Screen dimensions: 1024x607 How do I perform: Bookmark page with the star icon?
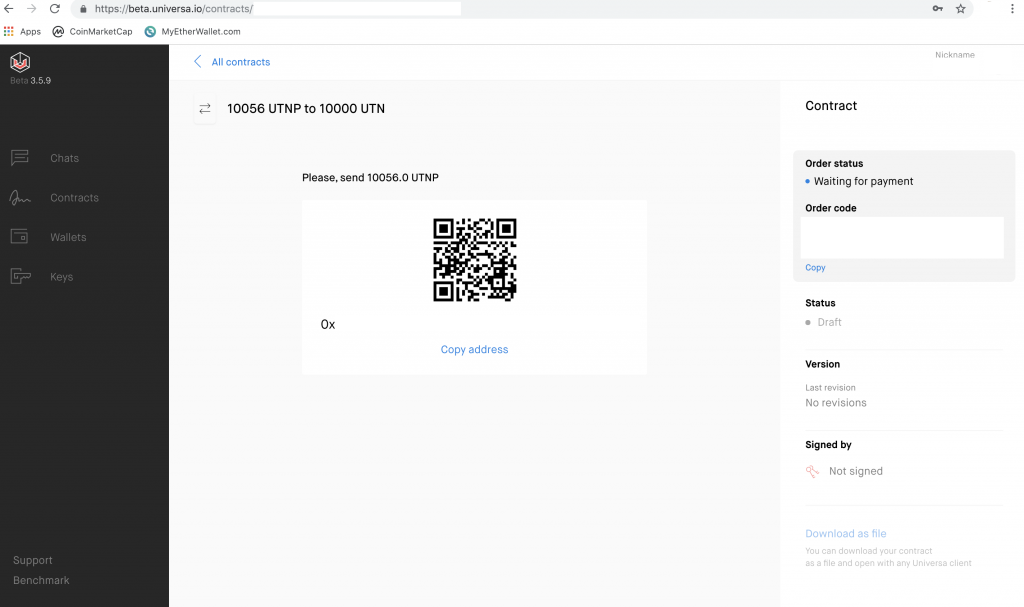point(961,9)
